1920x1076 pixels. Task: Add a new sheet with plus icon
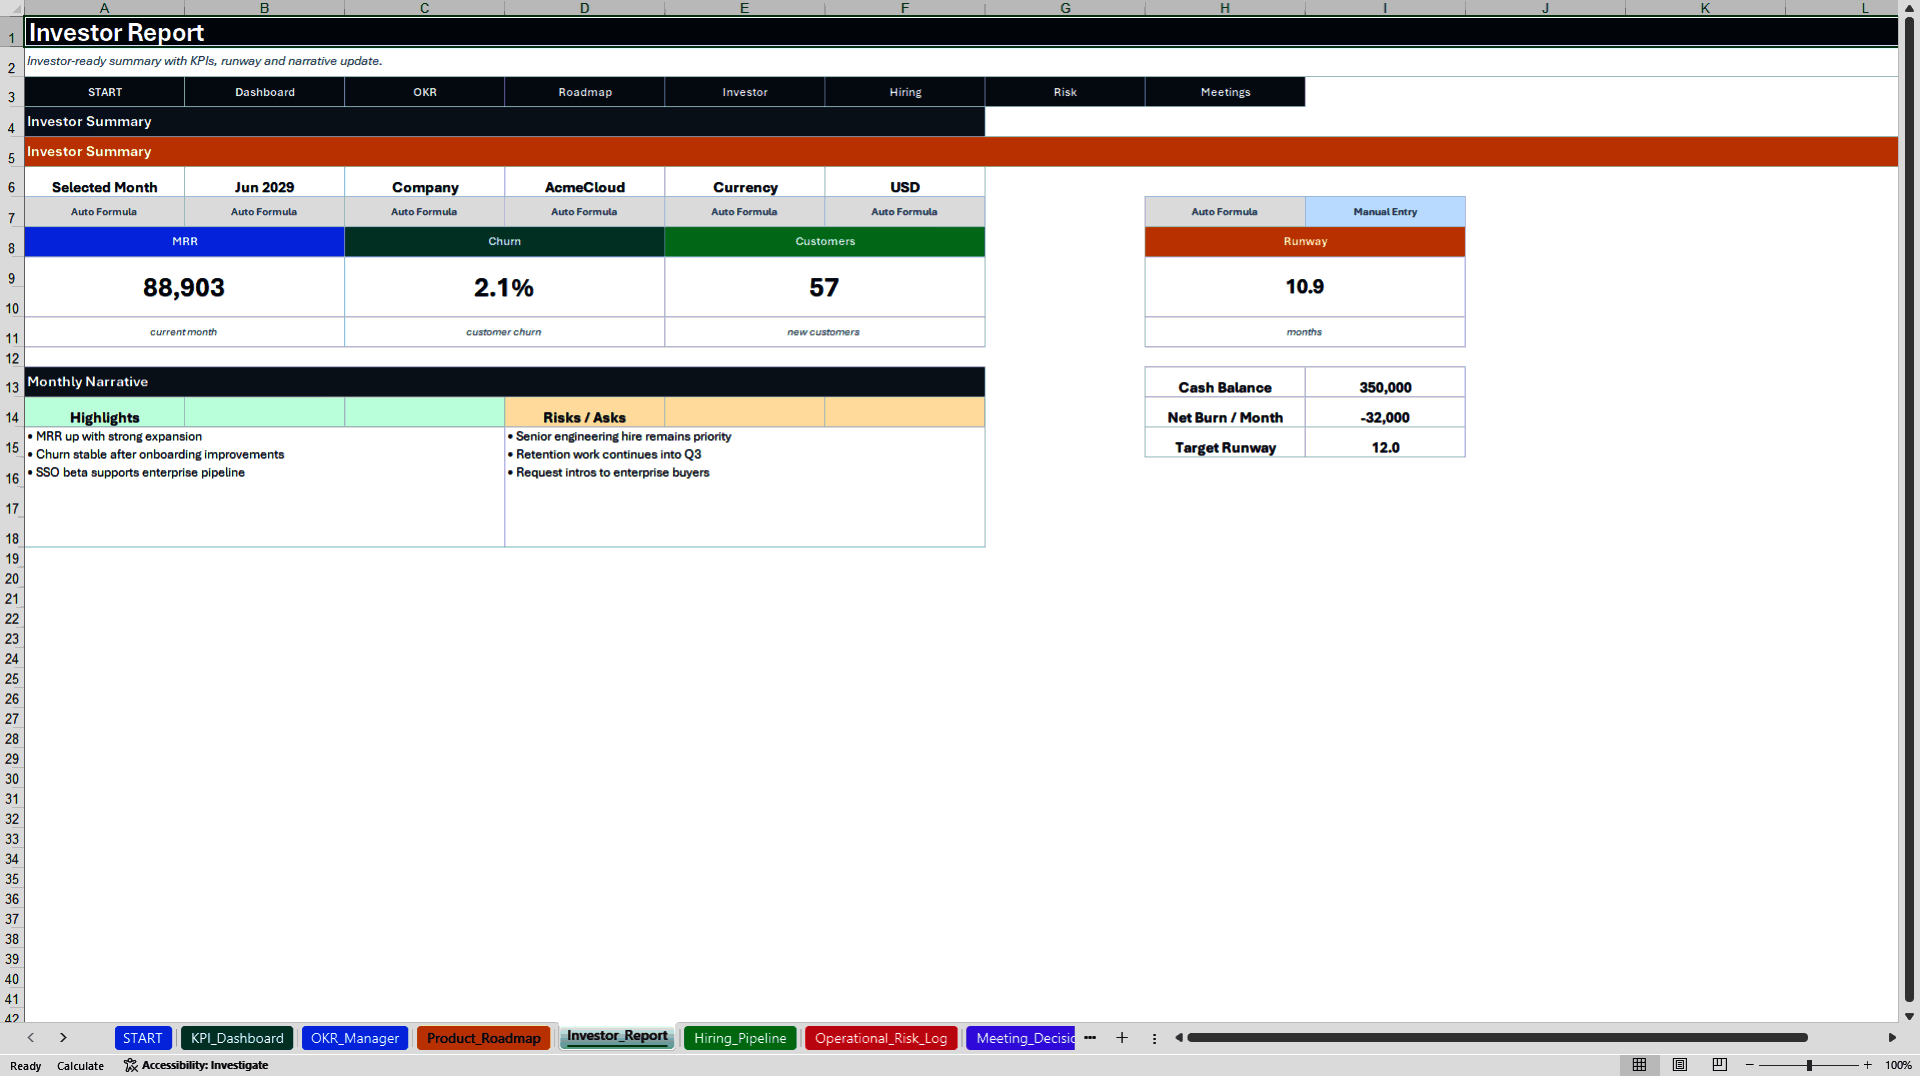click(1122, 1038)
